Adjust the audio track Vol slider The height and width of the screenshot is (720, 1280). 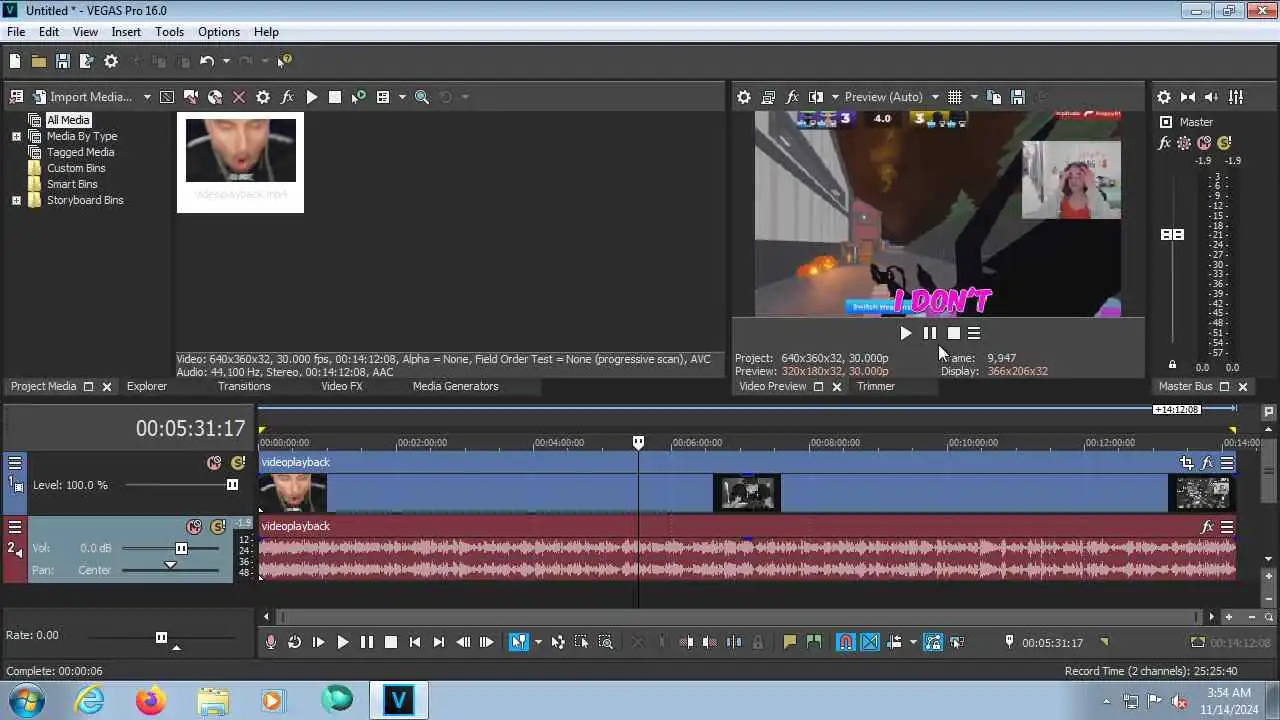point(181,548)
